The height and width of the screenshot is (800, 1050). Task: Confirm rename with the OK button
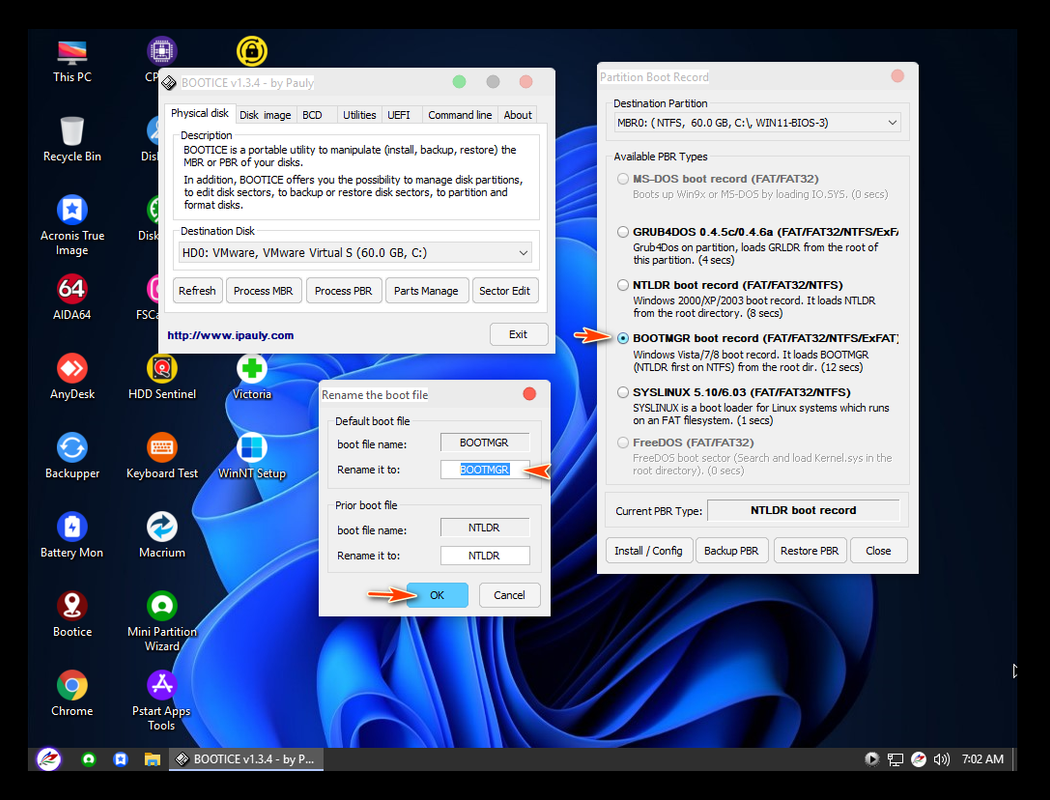[x=437, y=595]
